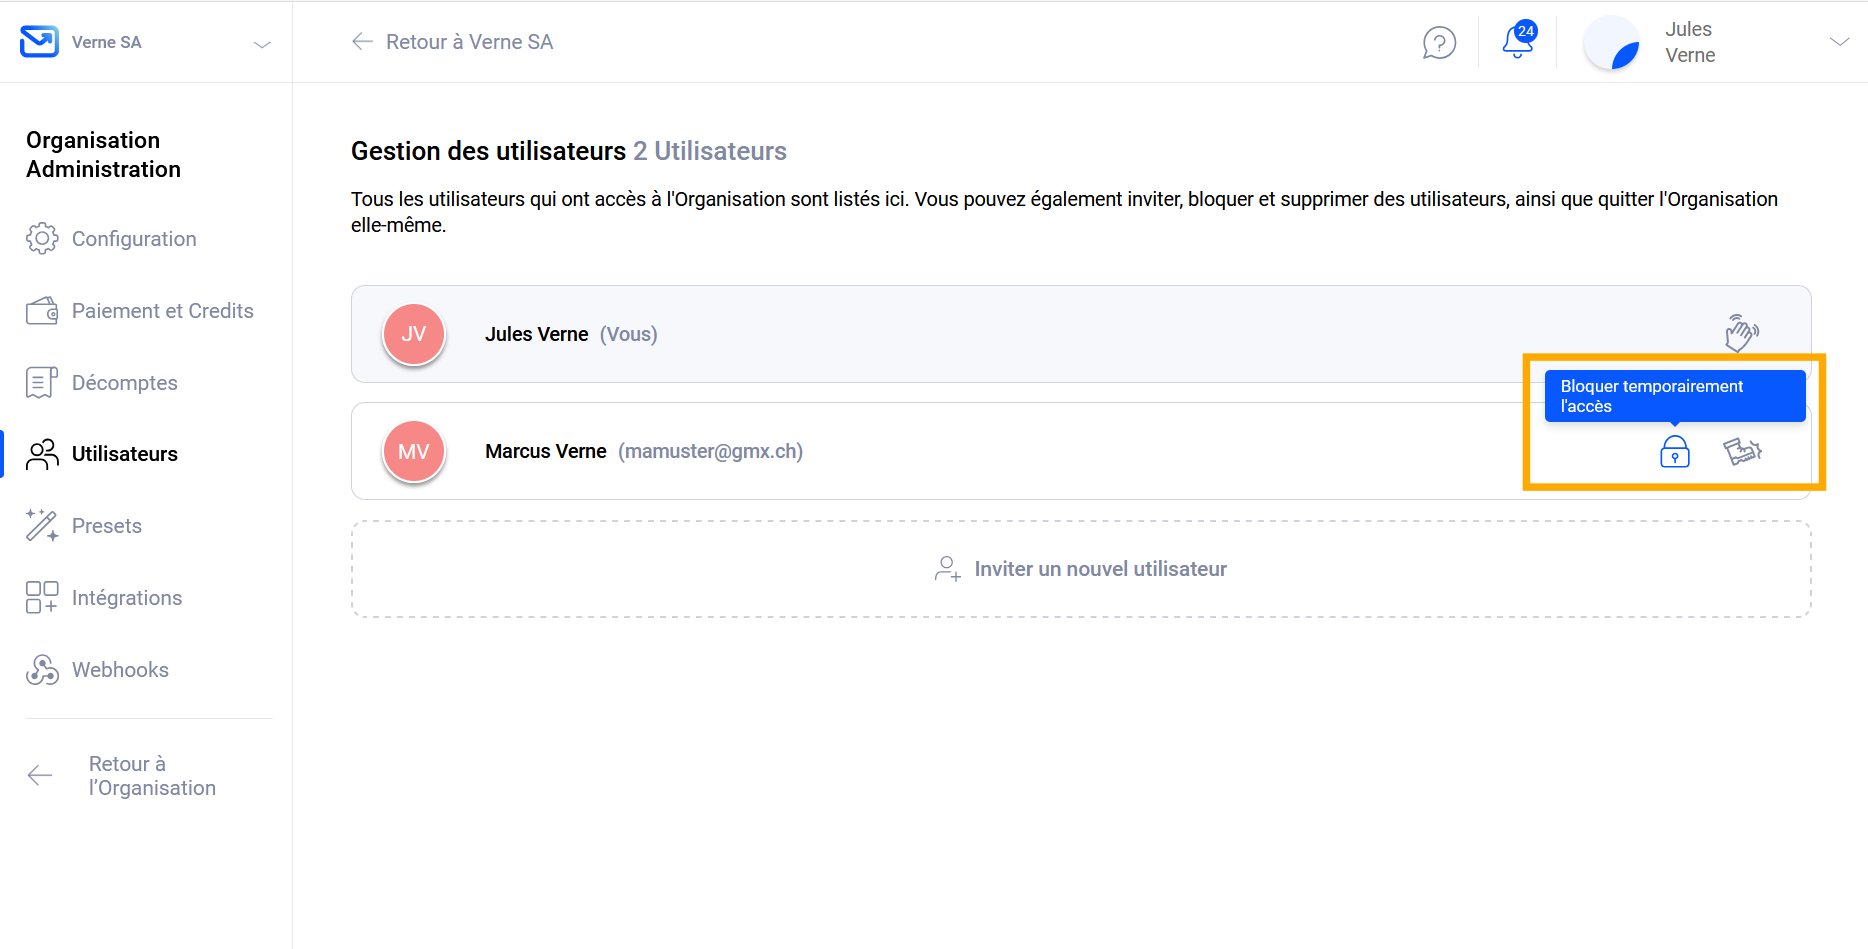Click the waving hand leave organisation icon

pos(1741,333)
